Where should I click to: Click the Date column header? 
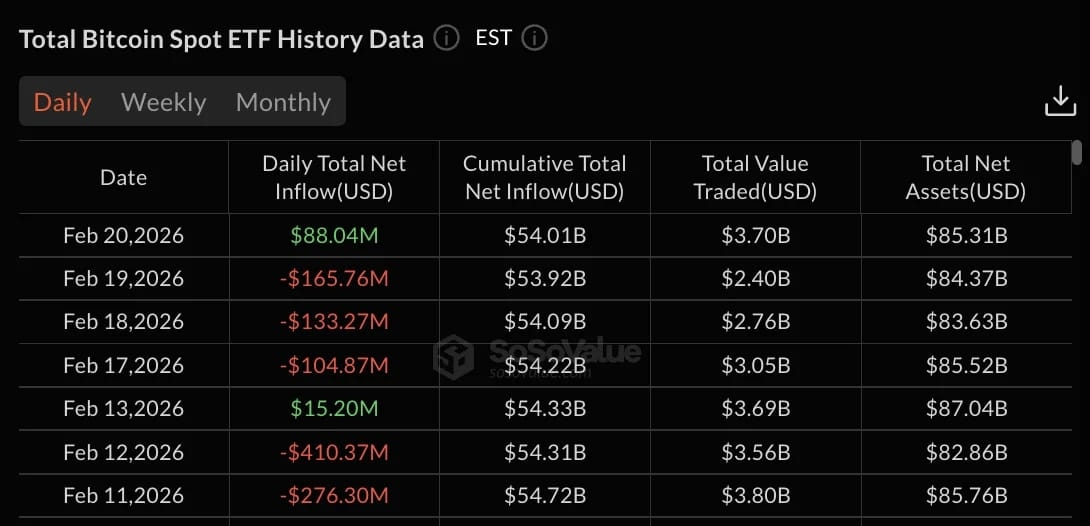pyautogui.click(x=123, y=177)
